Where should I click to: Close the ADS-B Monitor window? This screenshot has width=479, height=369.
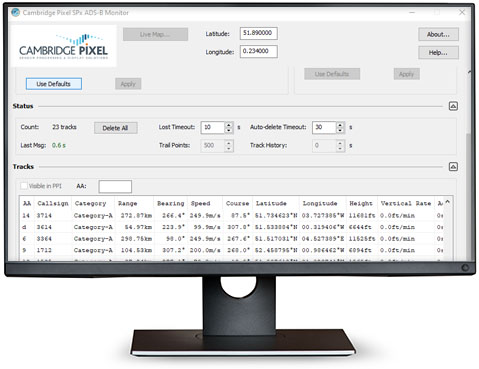coord(462,12)
